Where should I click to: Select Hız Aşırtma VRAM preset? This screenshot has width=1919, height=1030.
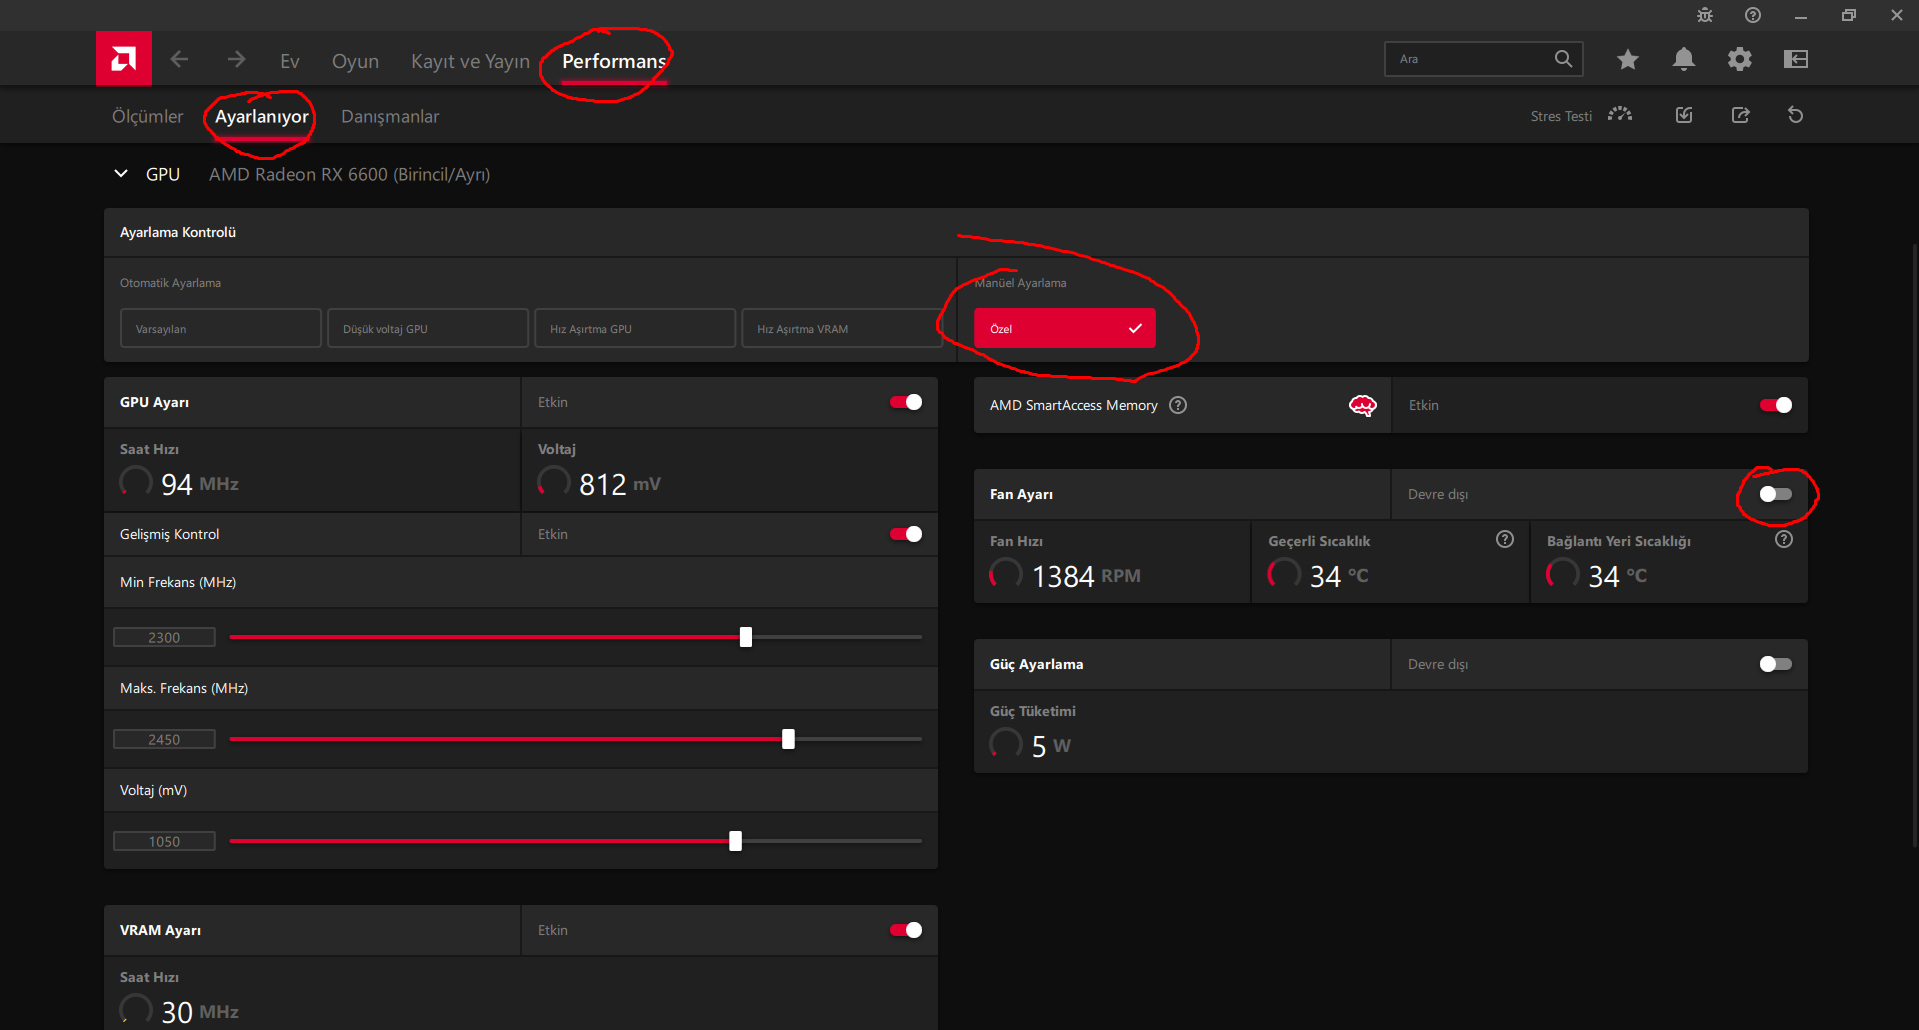(842, 328)
